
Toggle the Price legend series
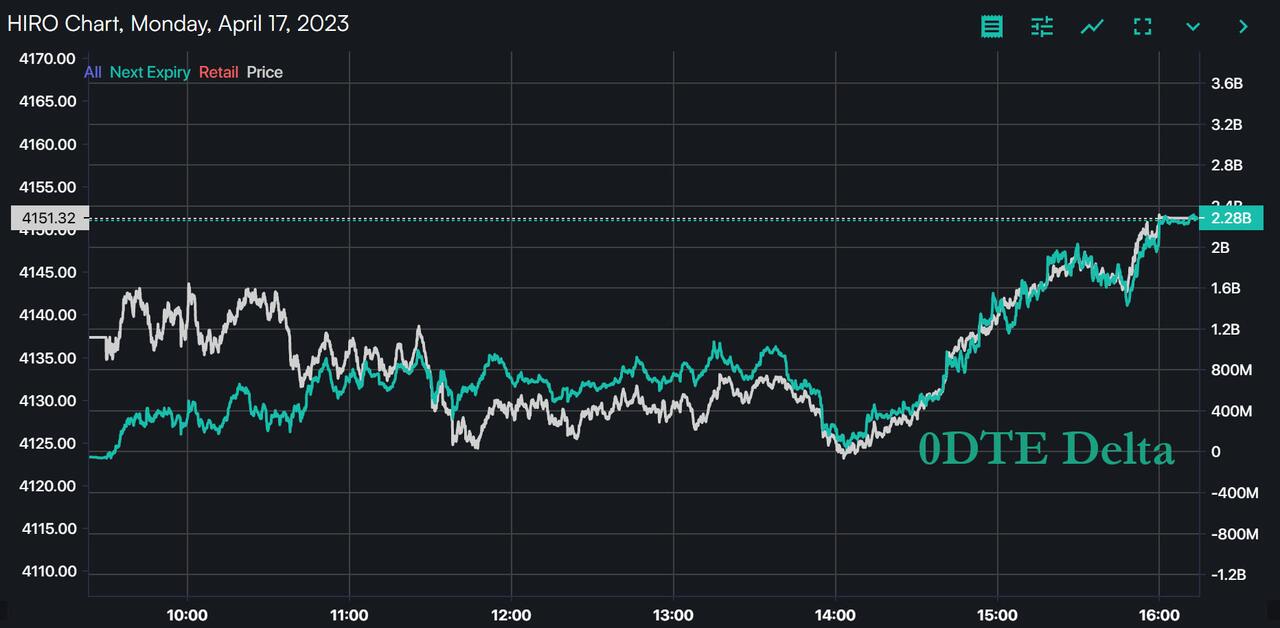click(265, 72)
